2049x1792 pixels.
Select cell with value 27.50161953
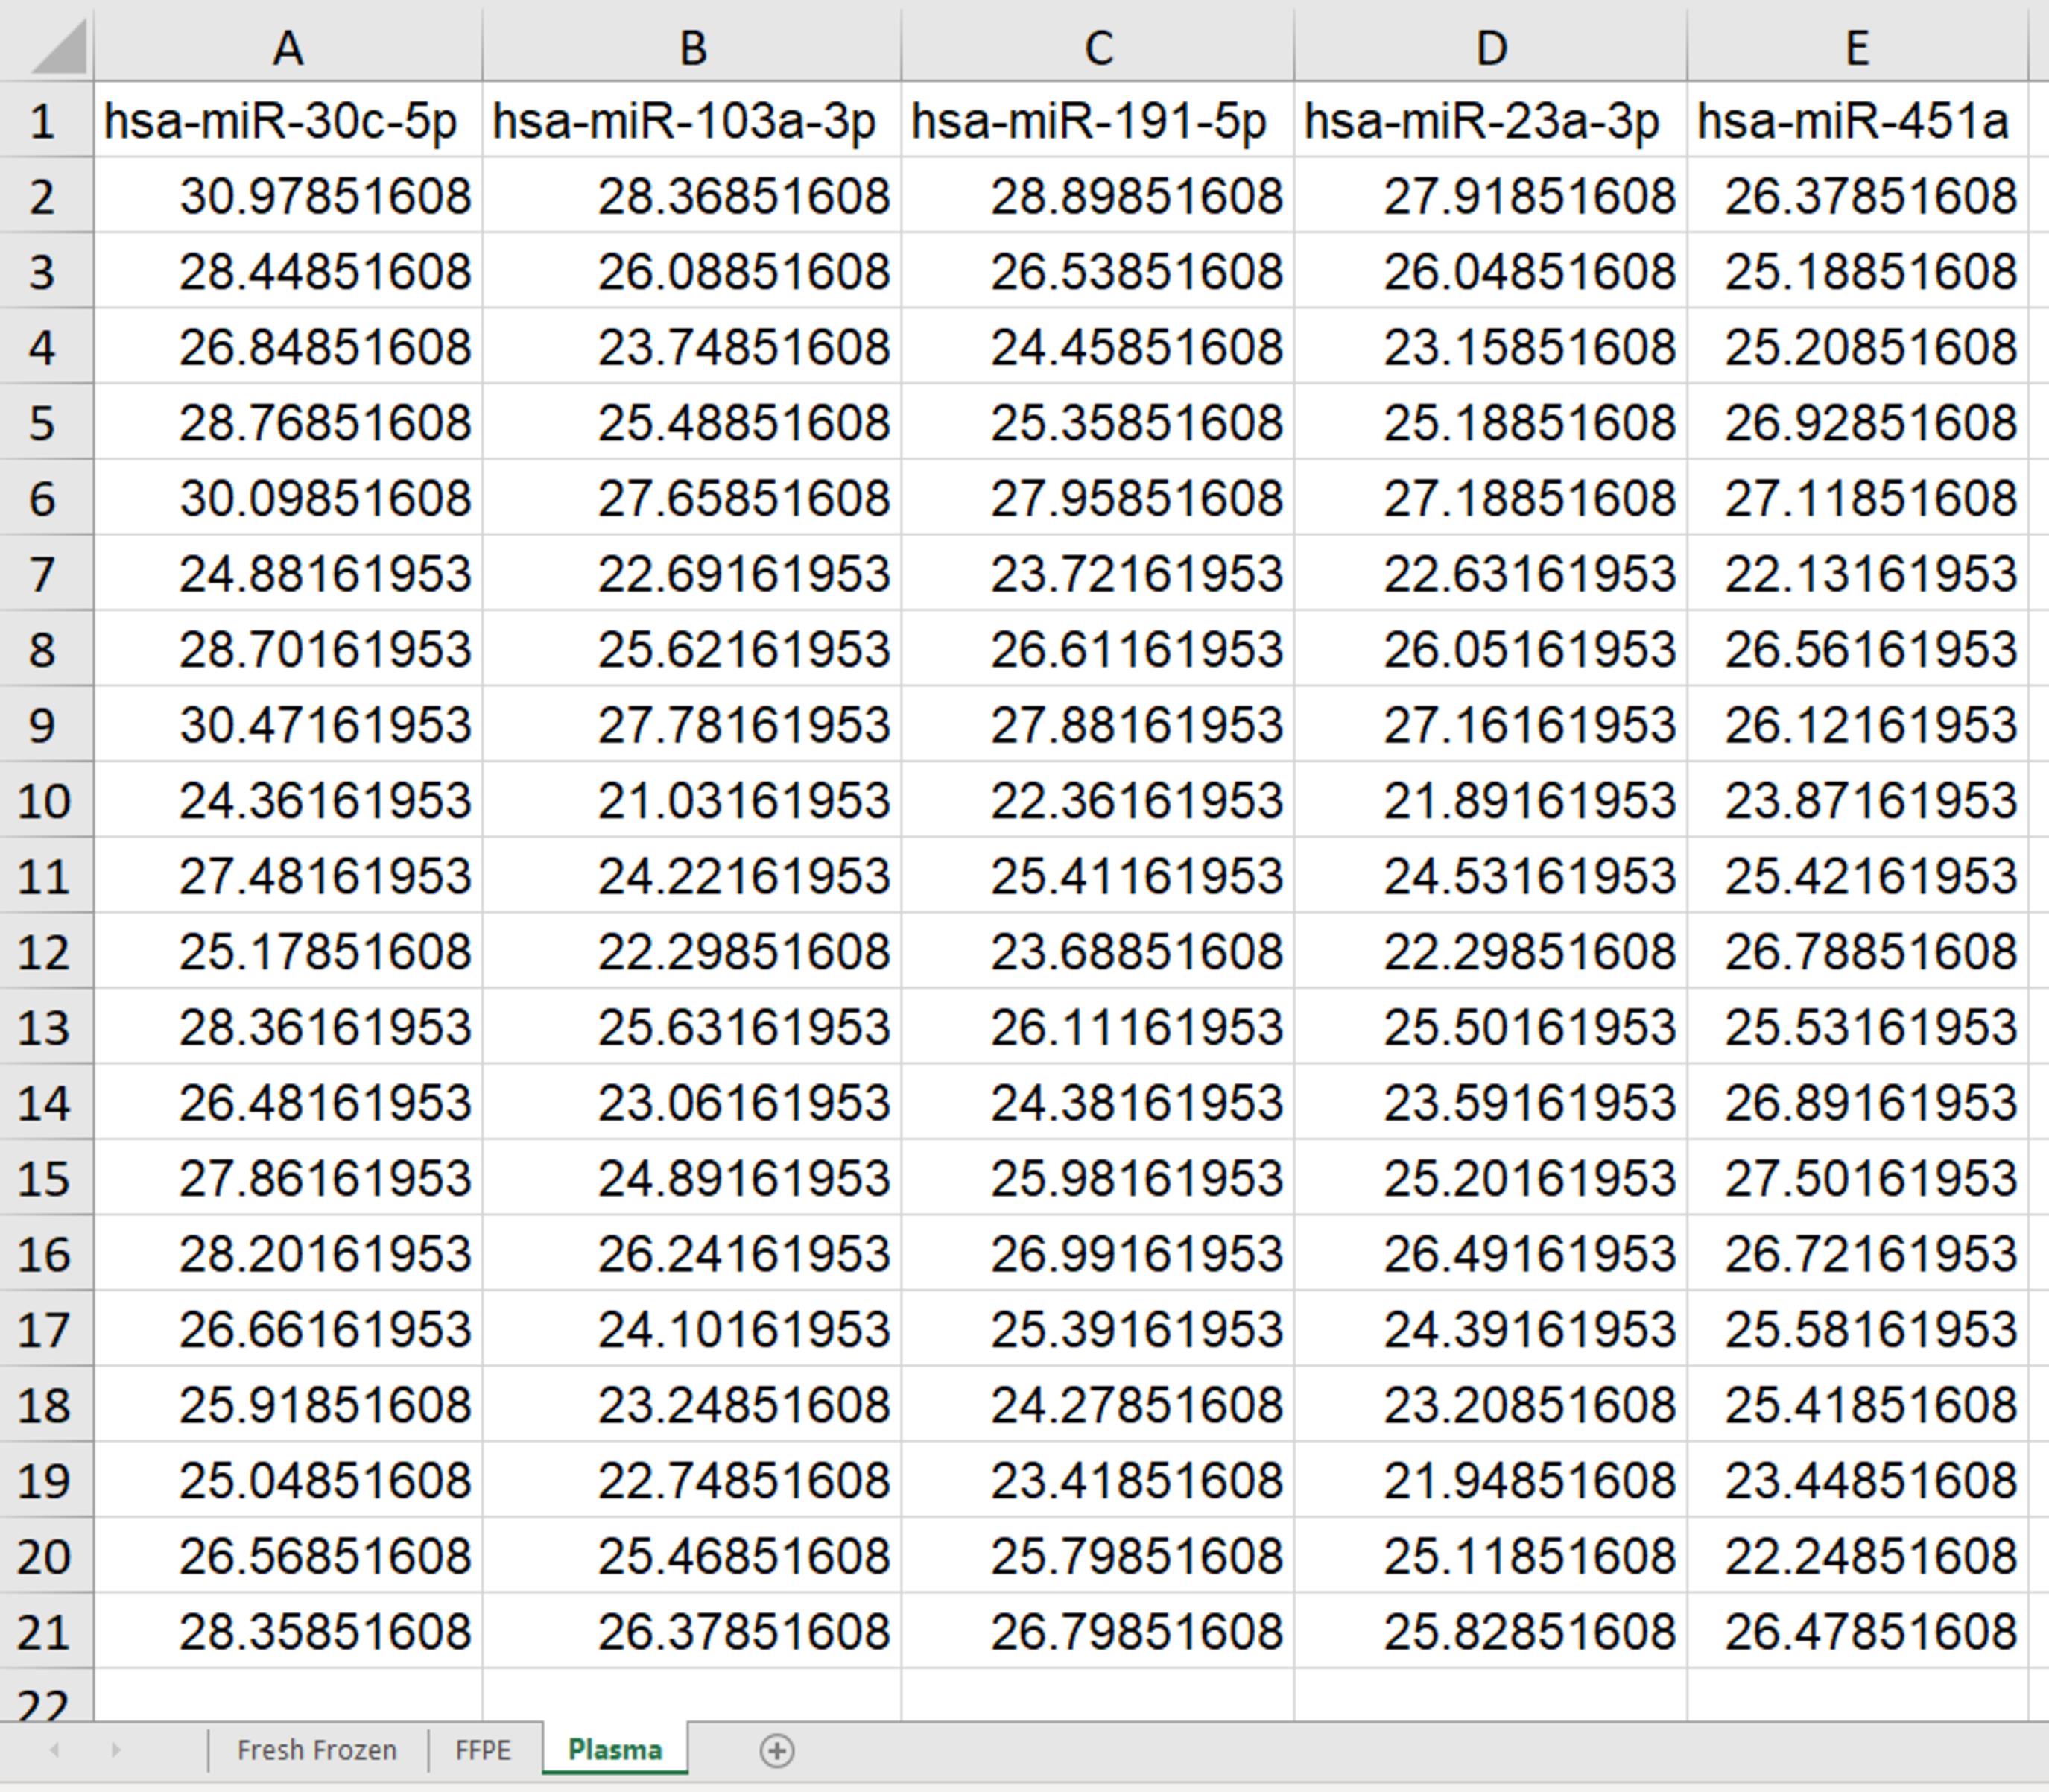(1857, 1178)
